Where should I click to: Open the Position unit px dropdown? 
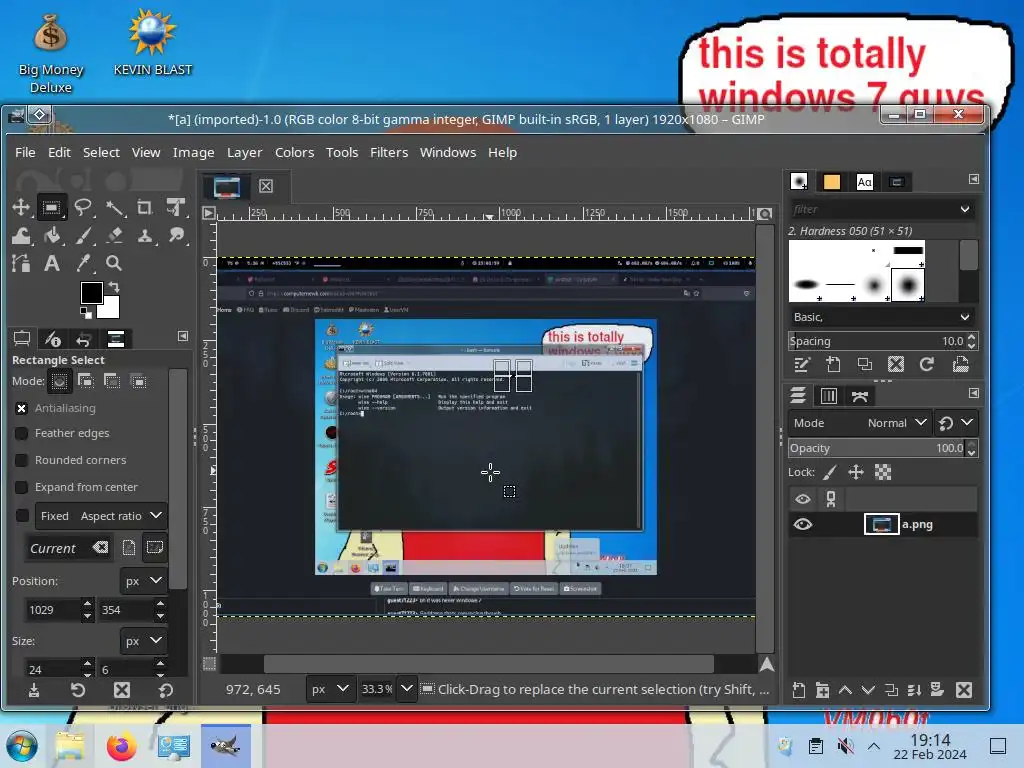coord(143,581)
